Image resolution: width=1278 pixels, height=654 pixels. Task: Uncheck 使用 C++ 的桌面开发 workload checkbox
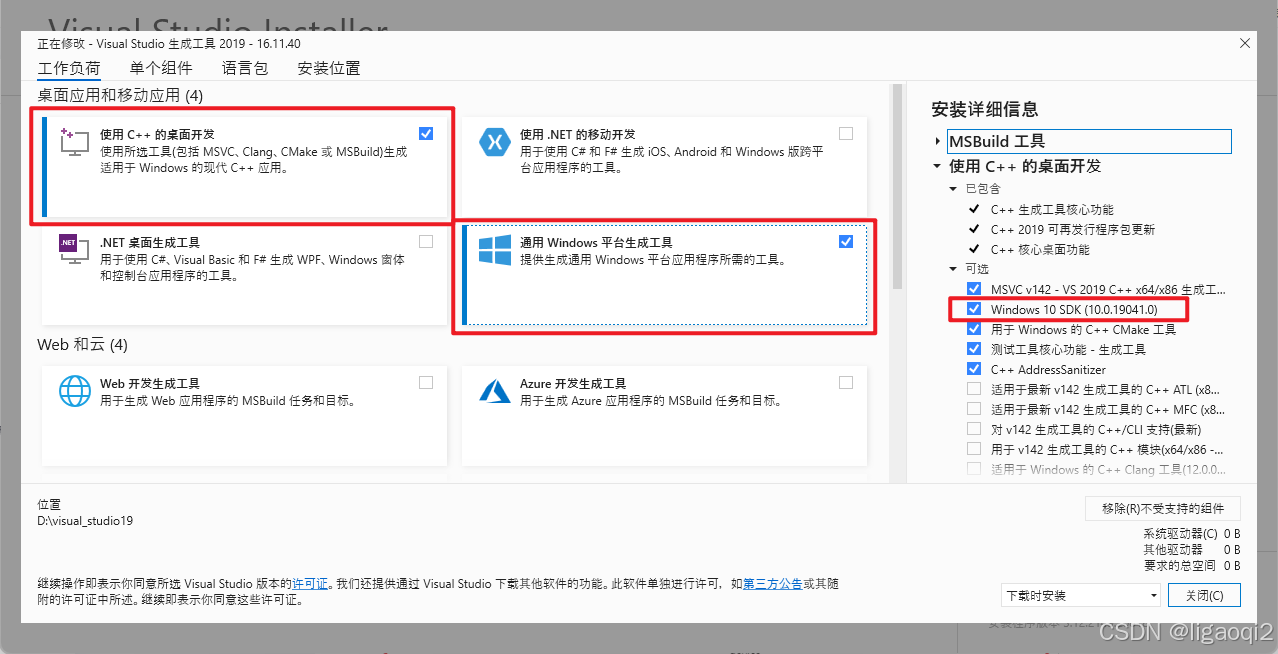point(427,133)
